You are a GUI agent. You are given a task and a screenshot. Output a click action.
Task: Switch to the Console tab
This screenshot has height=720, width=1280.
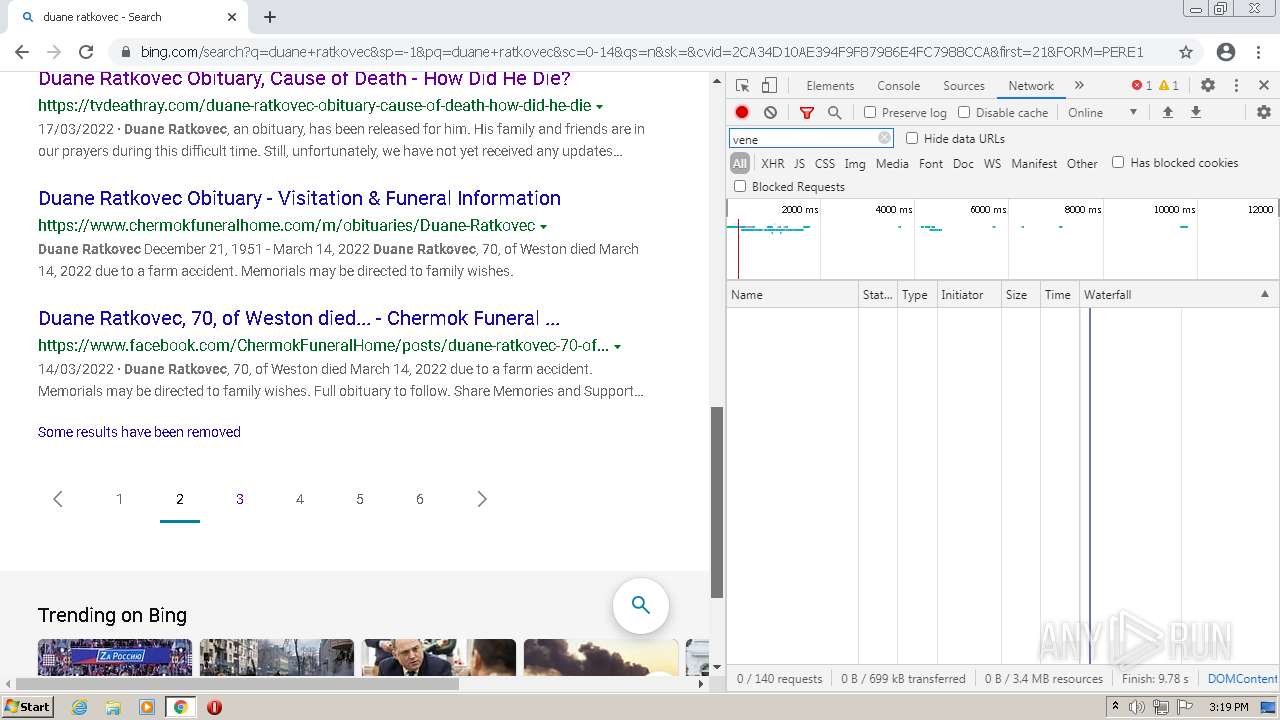pos(898,86)
